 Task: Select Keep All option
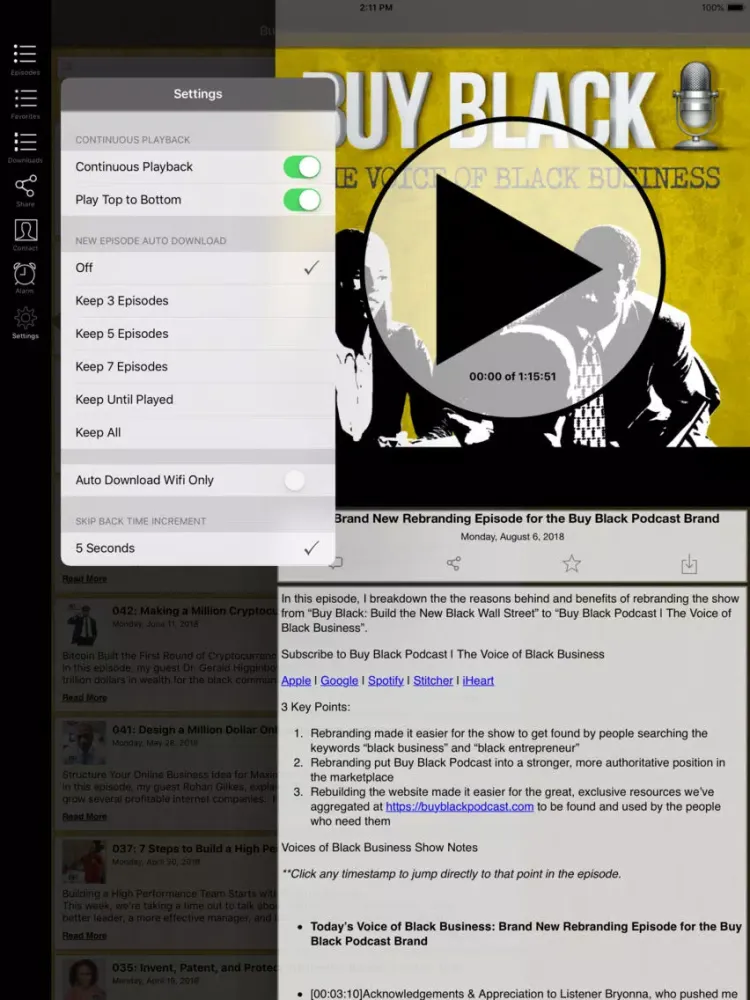point(198,432)
